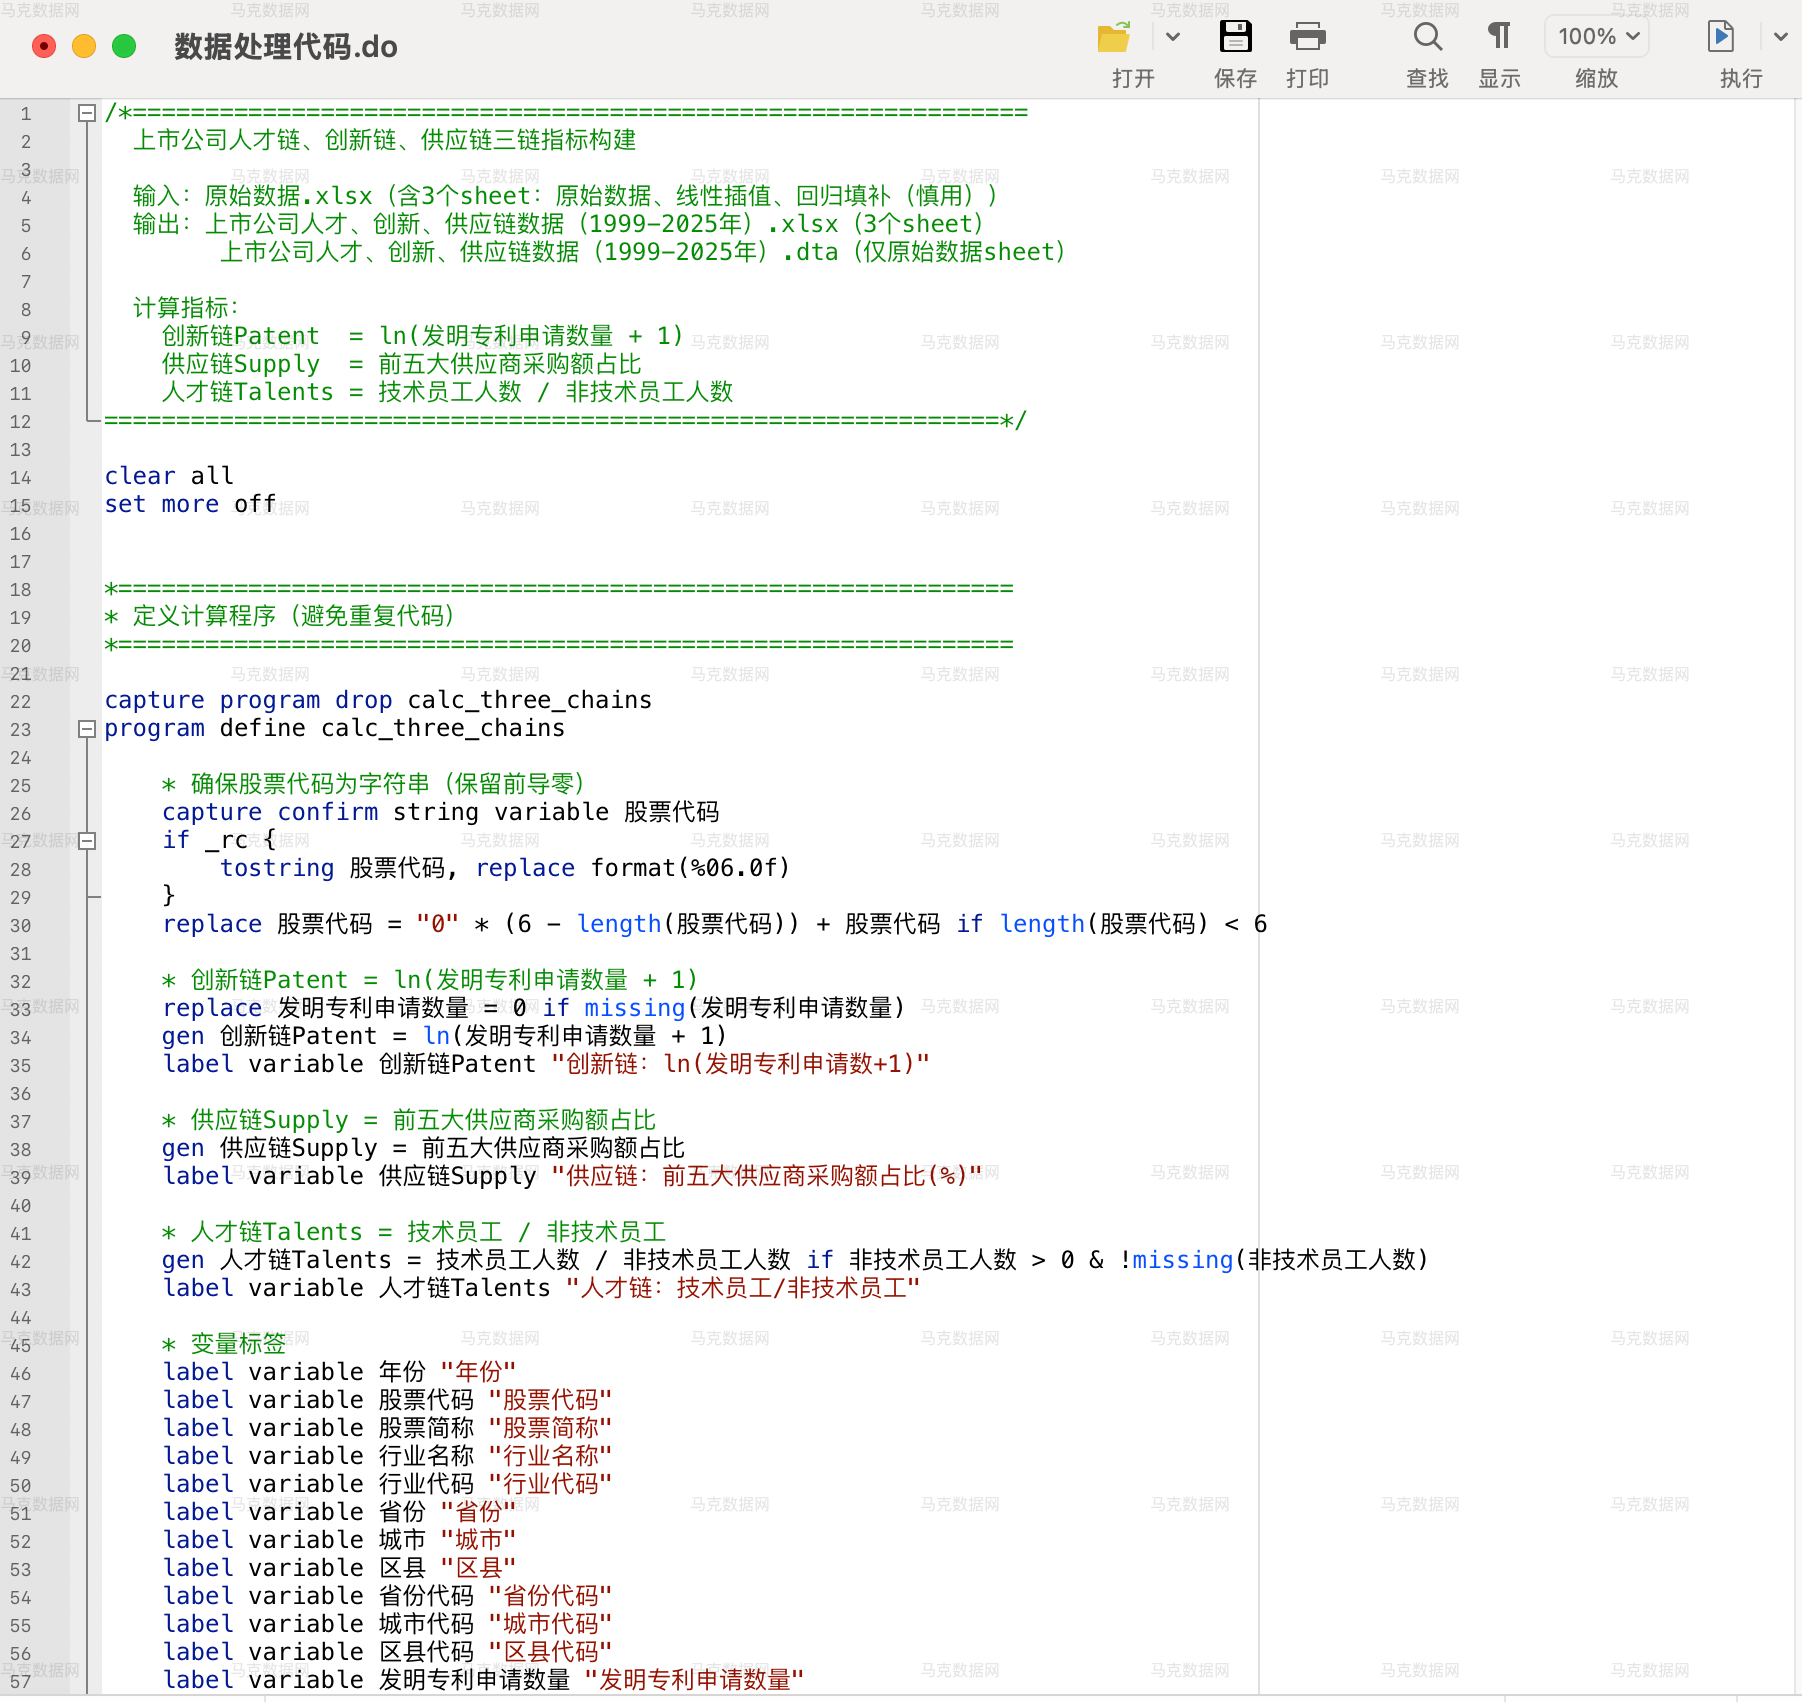
Task: Expand the Execute options dropdown arrow
Action: pos(1780,38)
